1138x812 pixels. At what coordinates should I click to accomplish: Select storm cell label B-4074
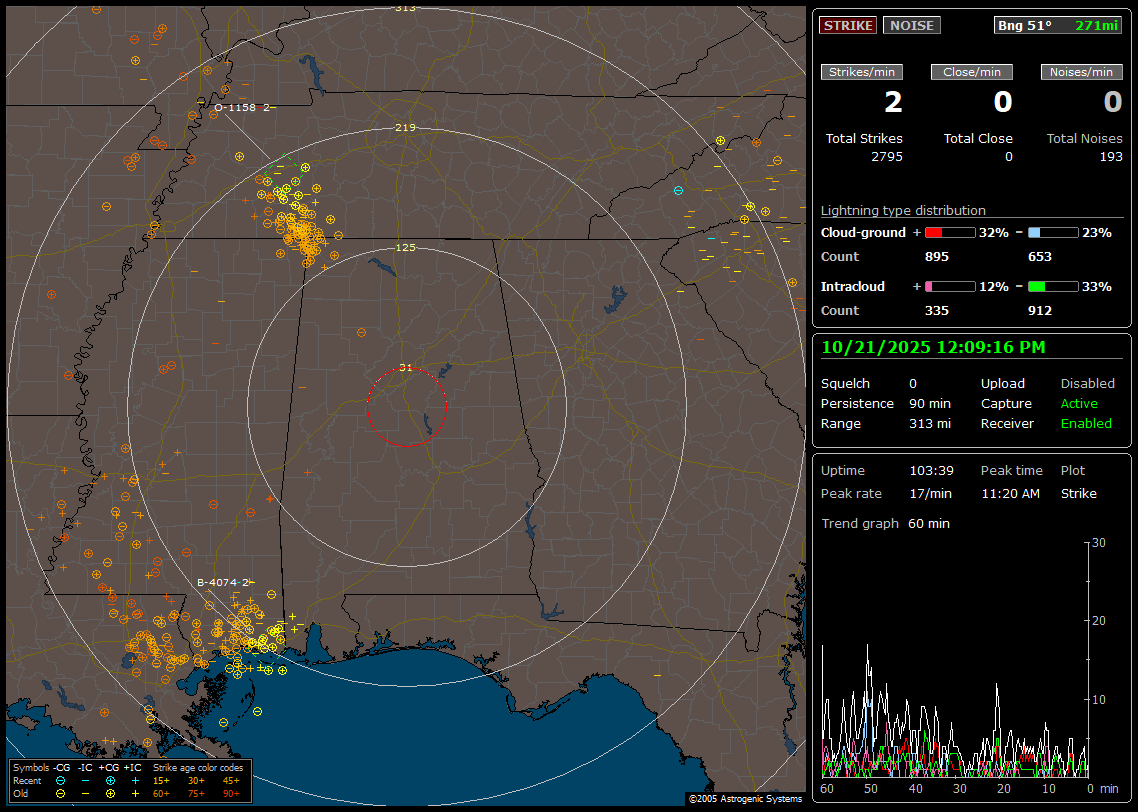click(222, 582)
